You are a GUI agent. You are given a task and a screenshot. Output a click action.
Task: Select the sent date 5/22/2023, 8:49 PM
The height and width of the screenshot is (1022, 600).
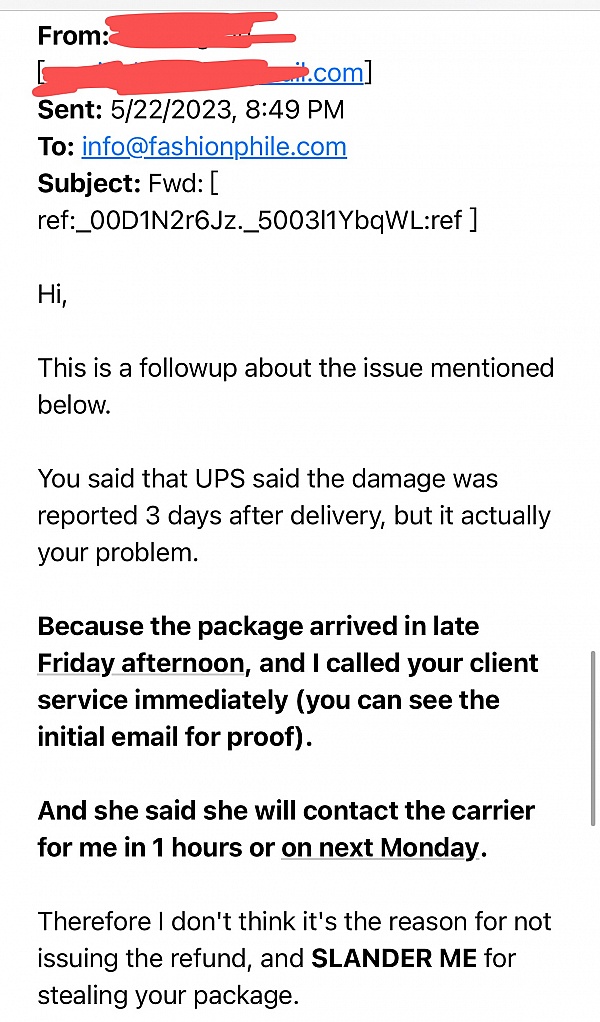point(228,109)
